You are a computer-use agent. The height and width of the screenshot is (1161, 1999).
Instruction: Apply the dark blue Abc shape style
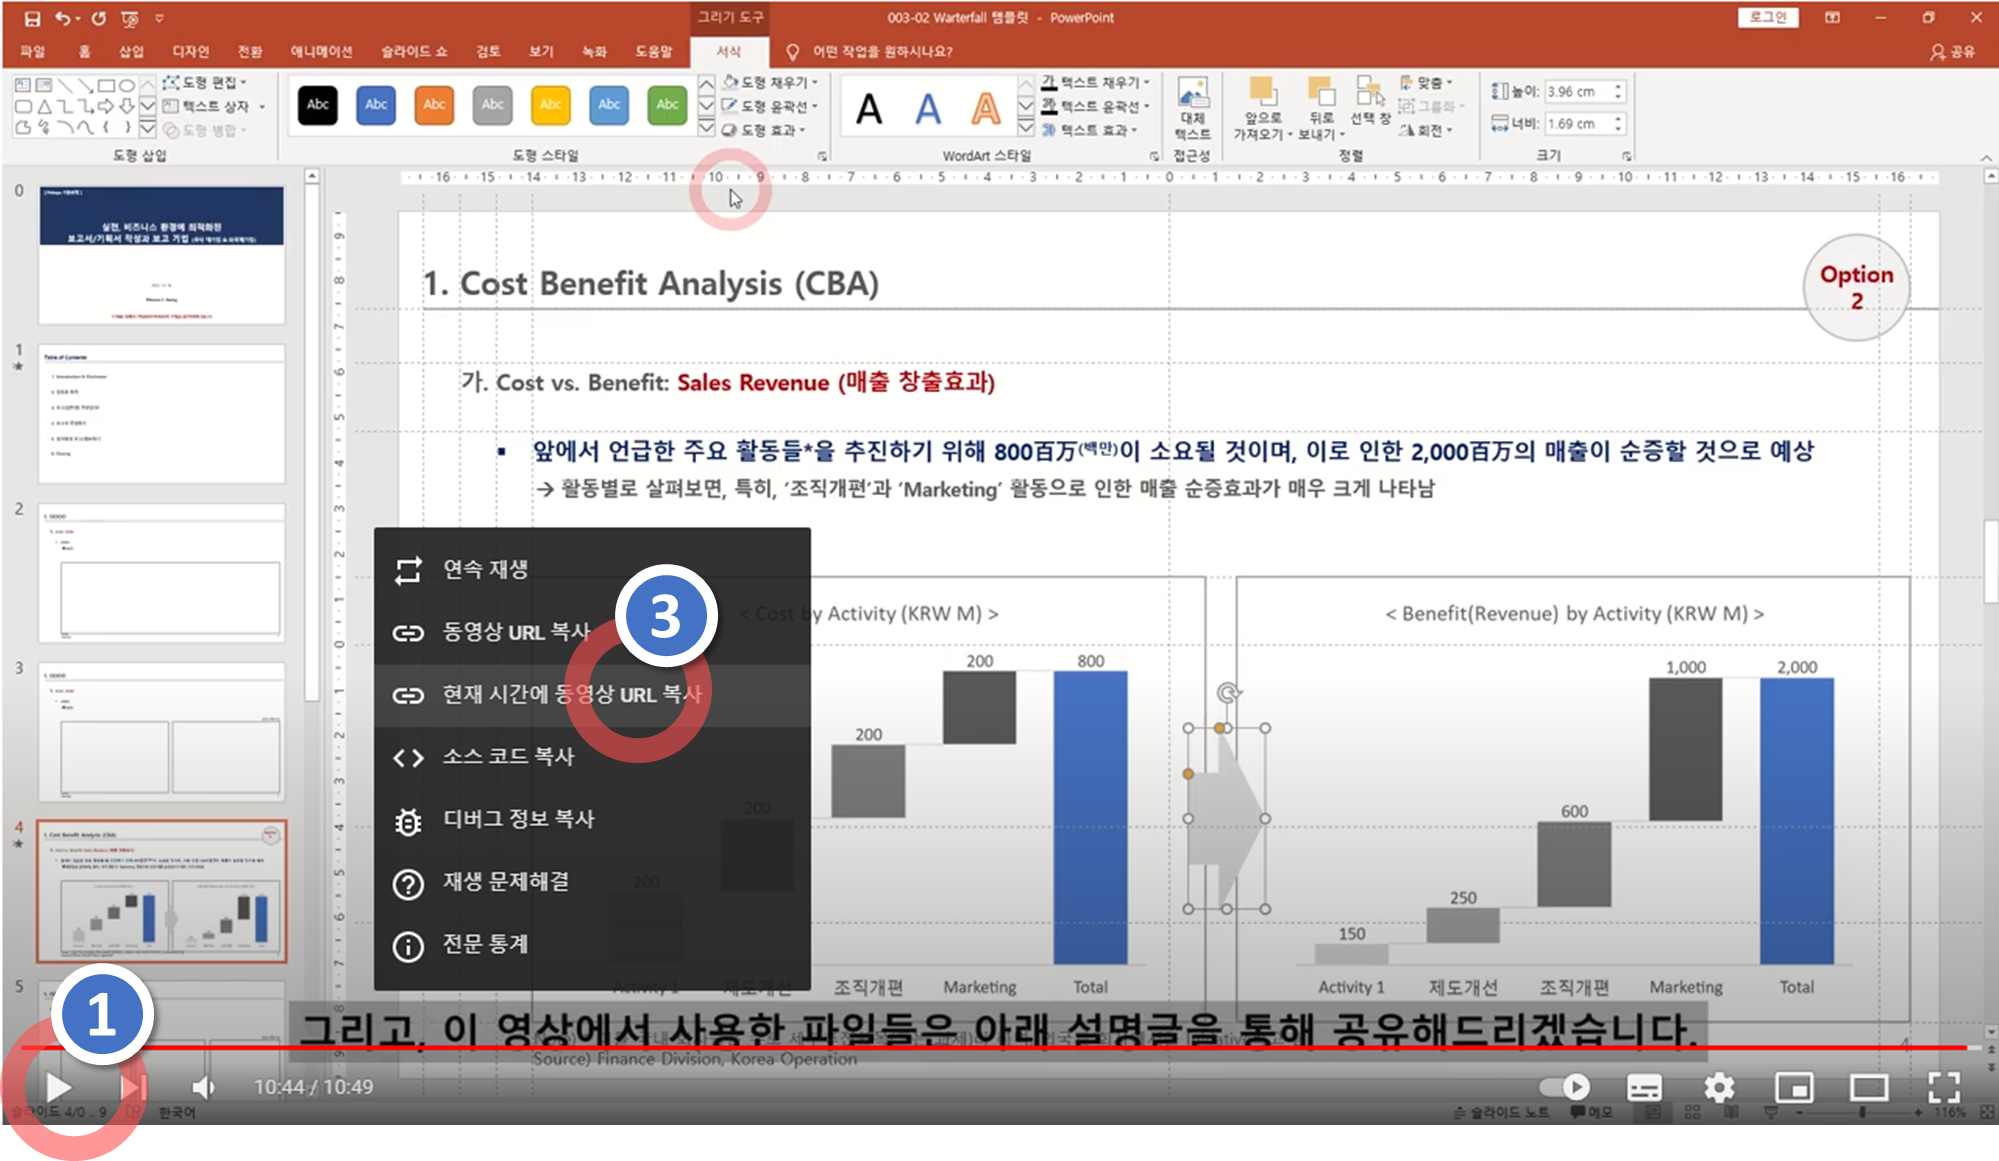[x=376, y=104]
